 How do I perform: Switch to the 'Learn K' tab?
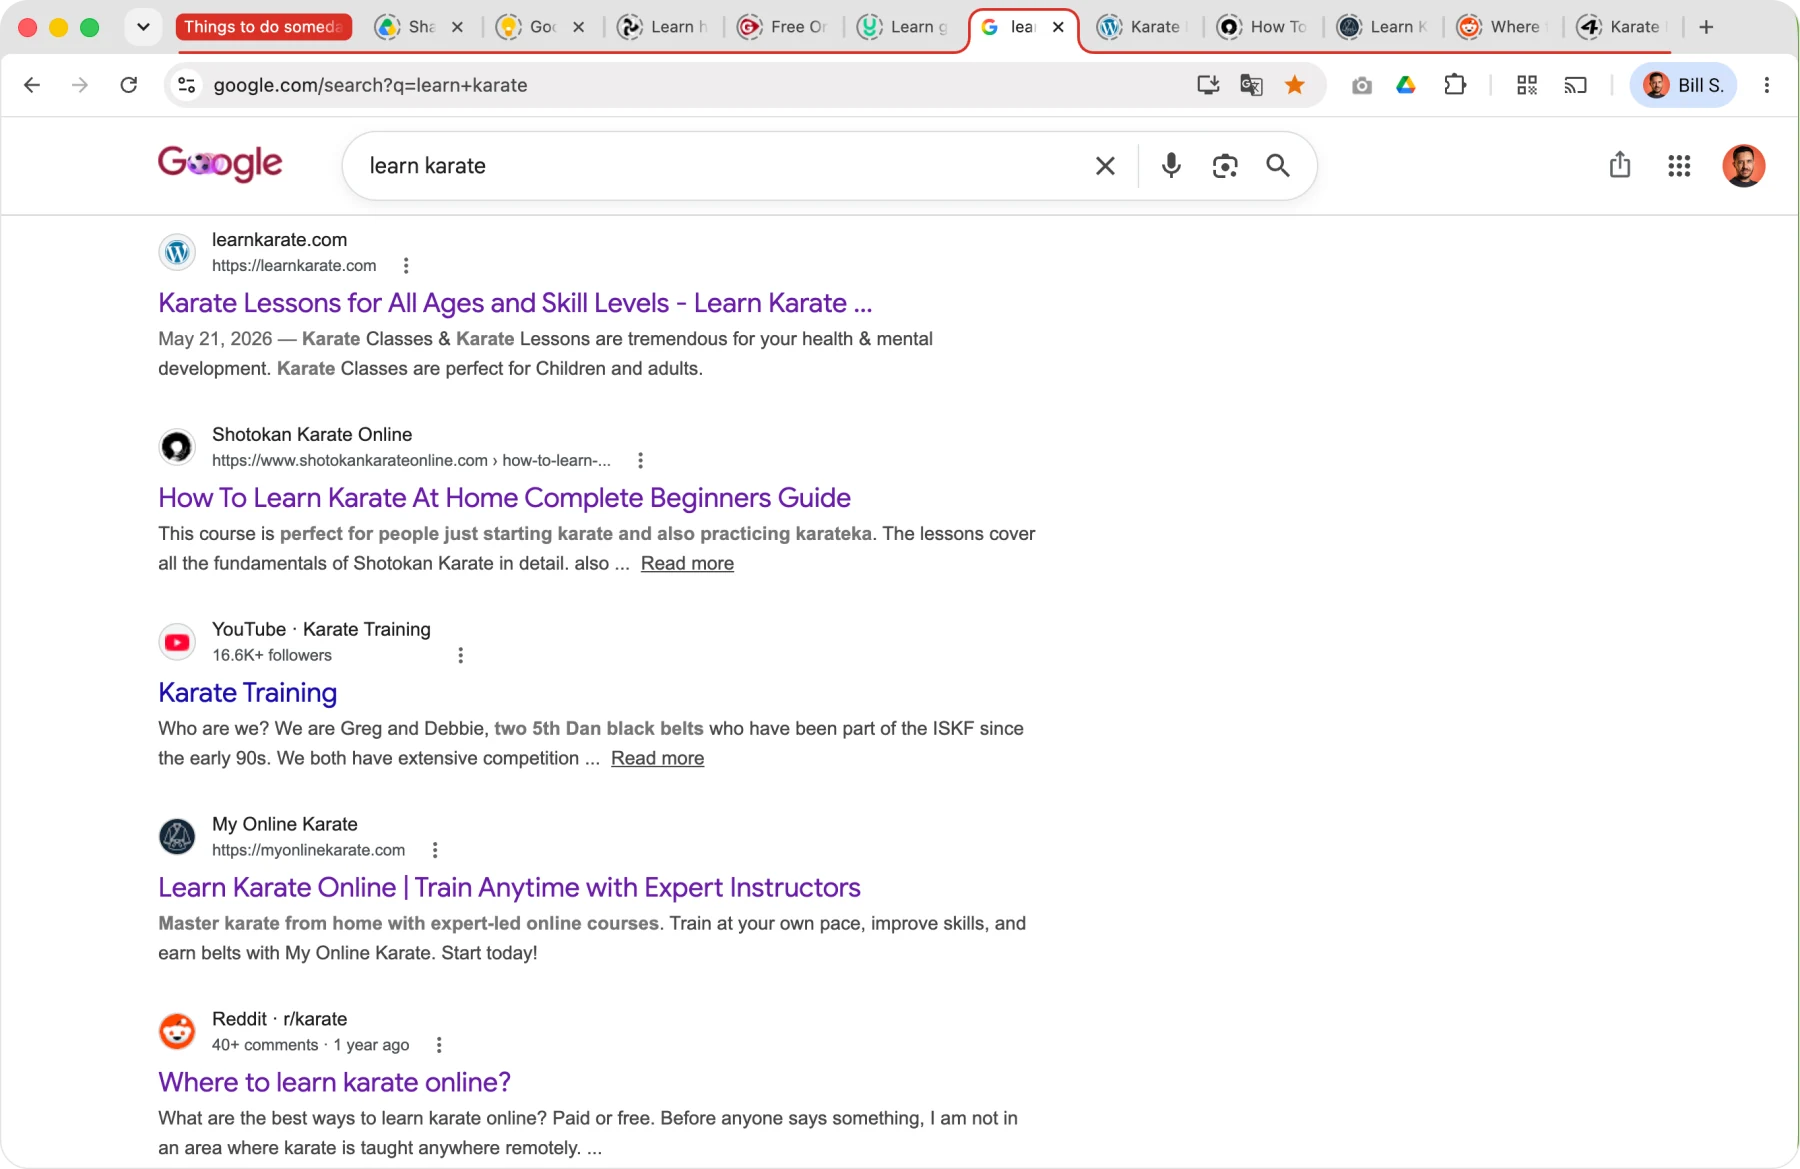1383,27
